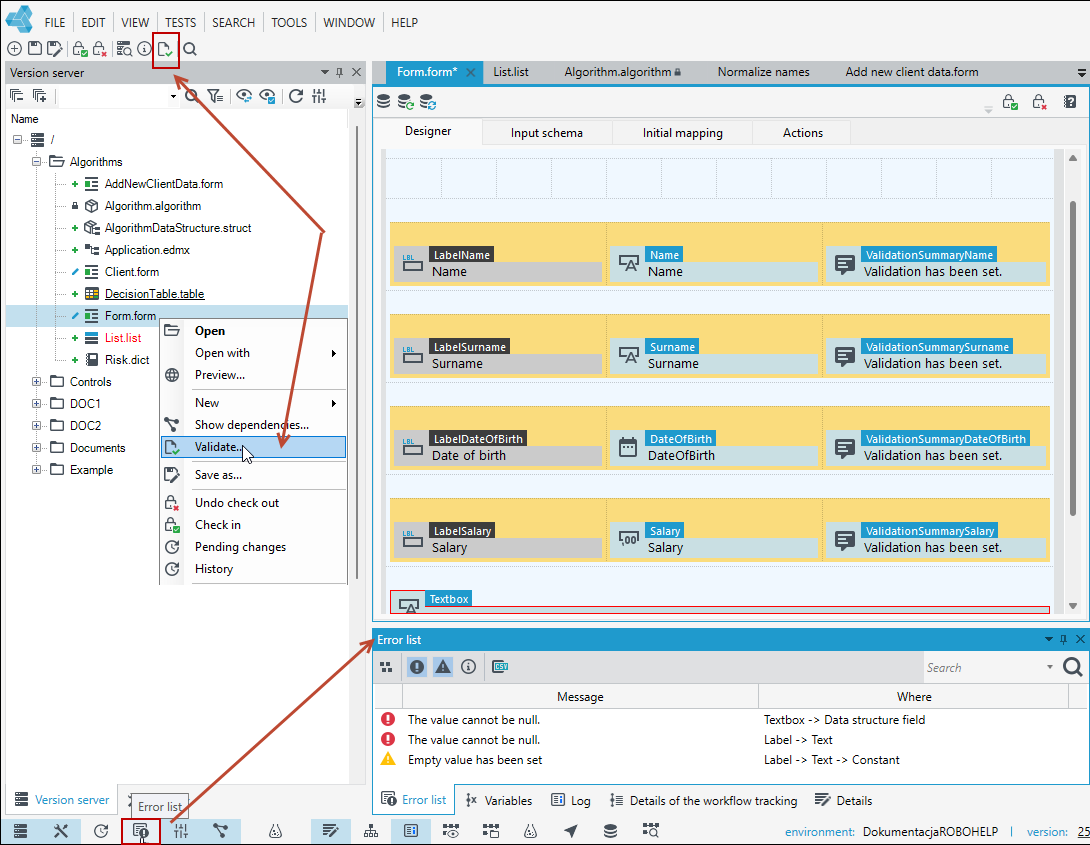Click the info circle icon in the main toolbar

[144, 49]
